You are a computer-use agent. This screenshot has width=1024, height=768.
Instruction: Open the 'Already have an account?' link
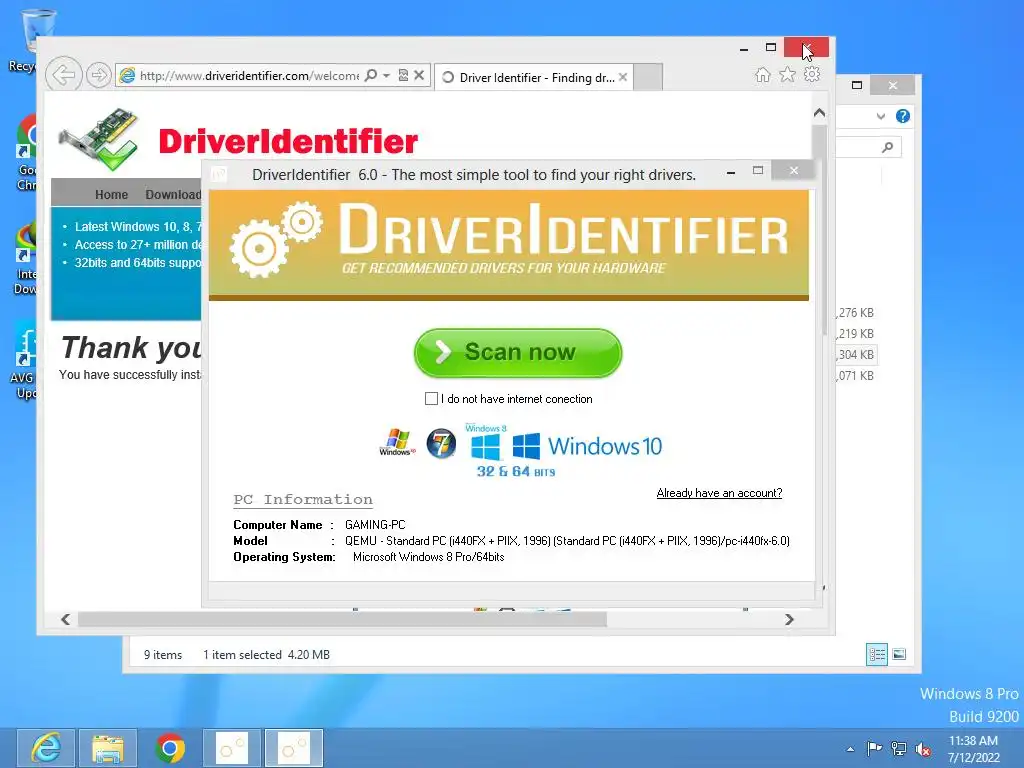(719, 493)
